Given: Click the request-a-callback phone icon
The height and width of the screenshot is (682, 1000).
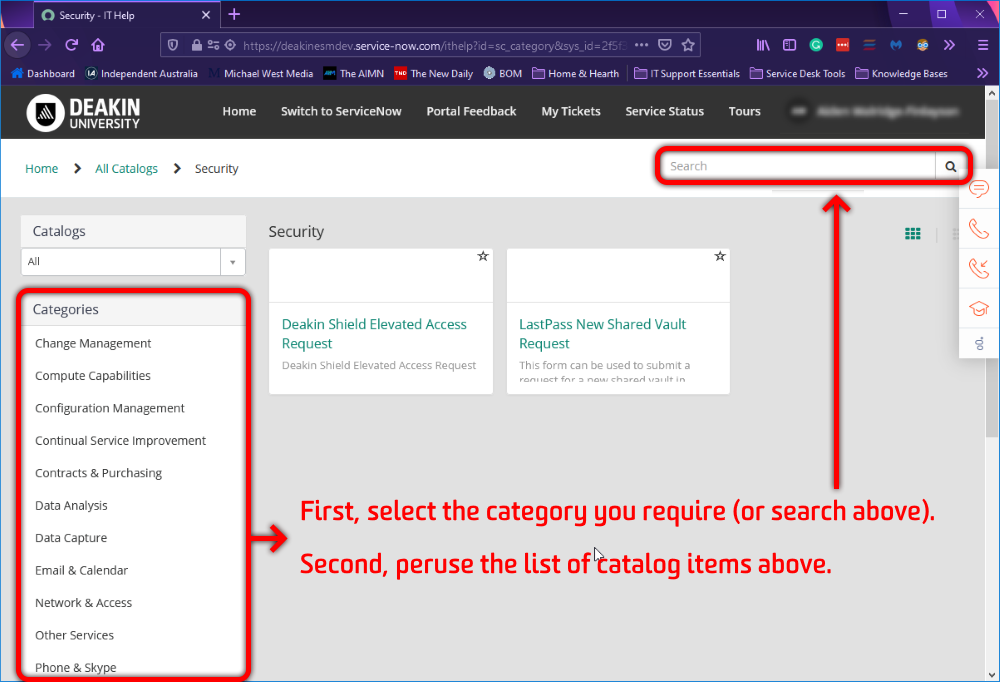Looking at the screenshot, I should click(978, 268).
